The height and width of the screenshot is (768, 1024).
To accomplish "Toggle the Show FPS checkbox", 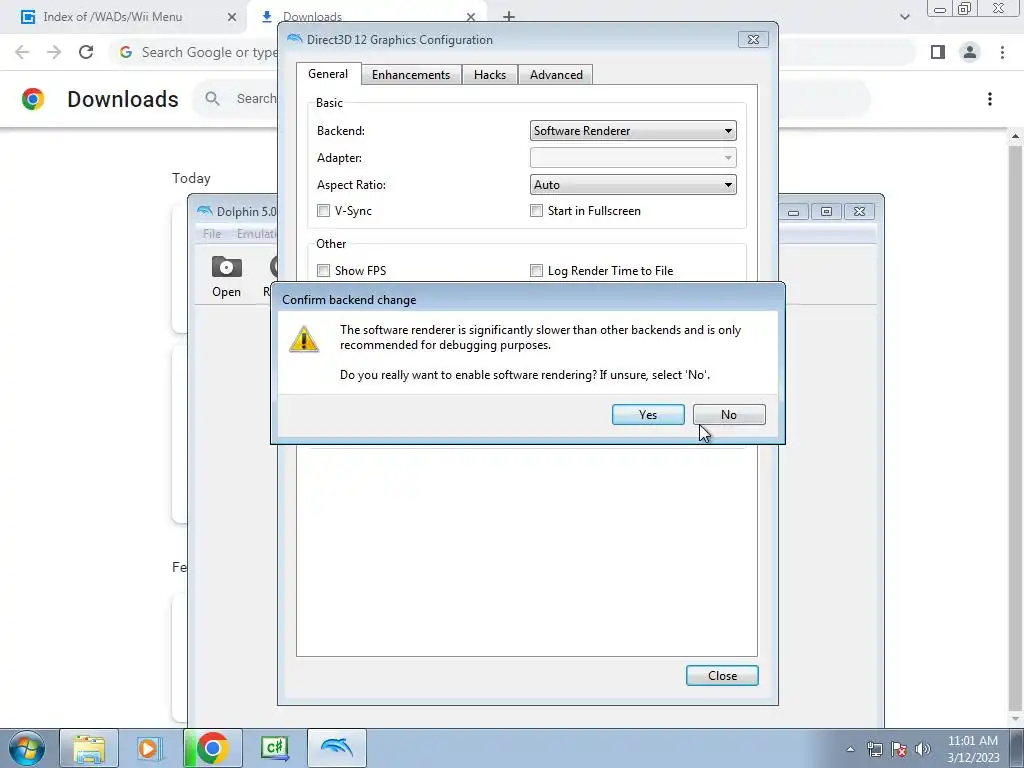I will pyautogui.click(x=323, y=270).
